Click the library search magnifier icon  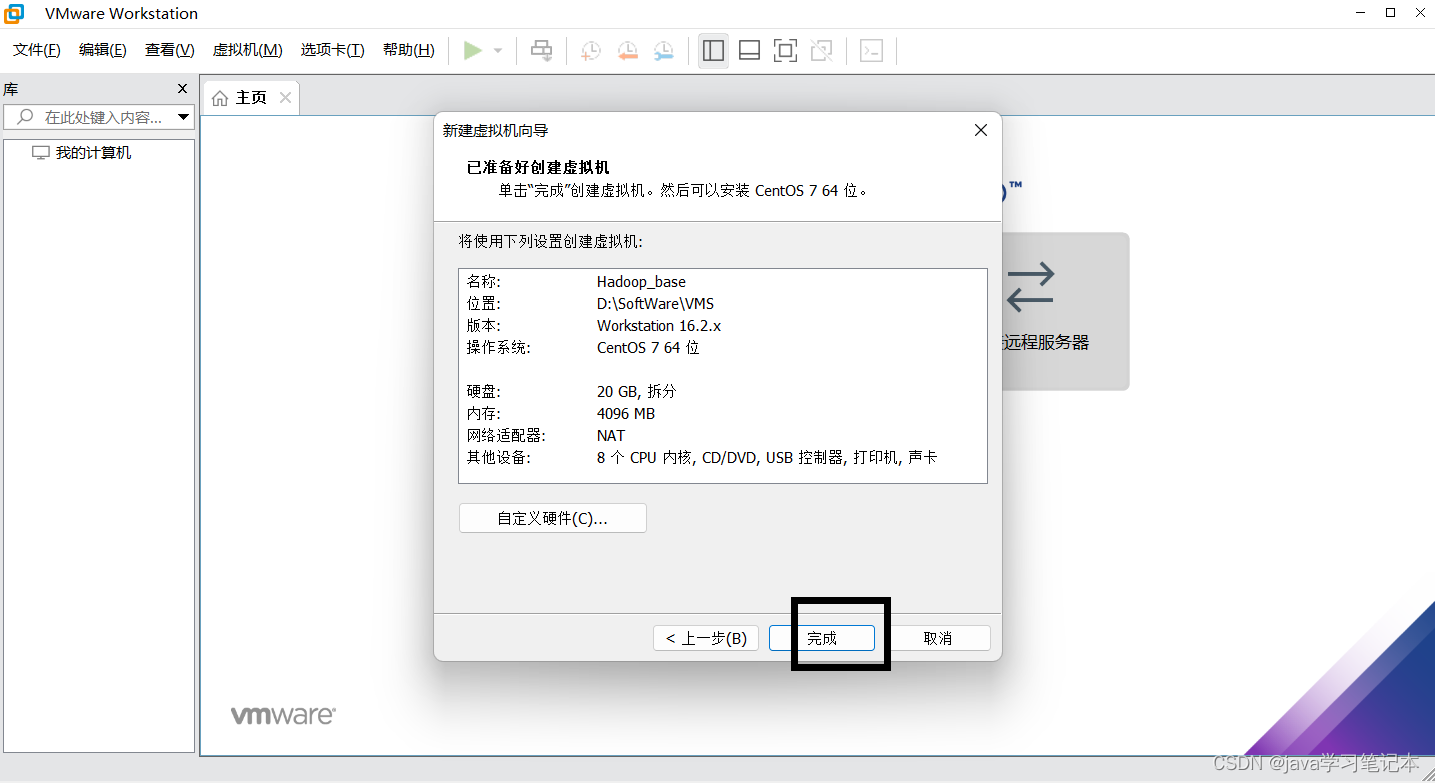click(25, 117)
